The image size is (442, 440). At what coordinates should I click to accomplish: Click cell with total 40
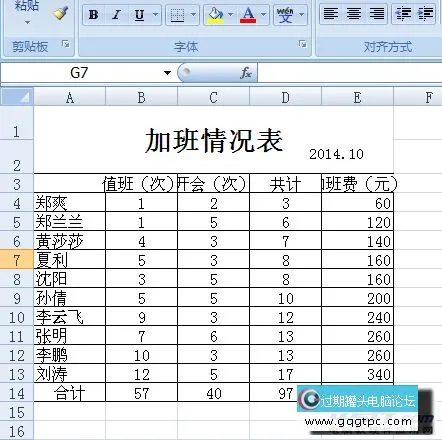(x=214, y=393)
